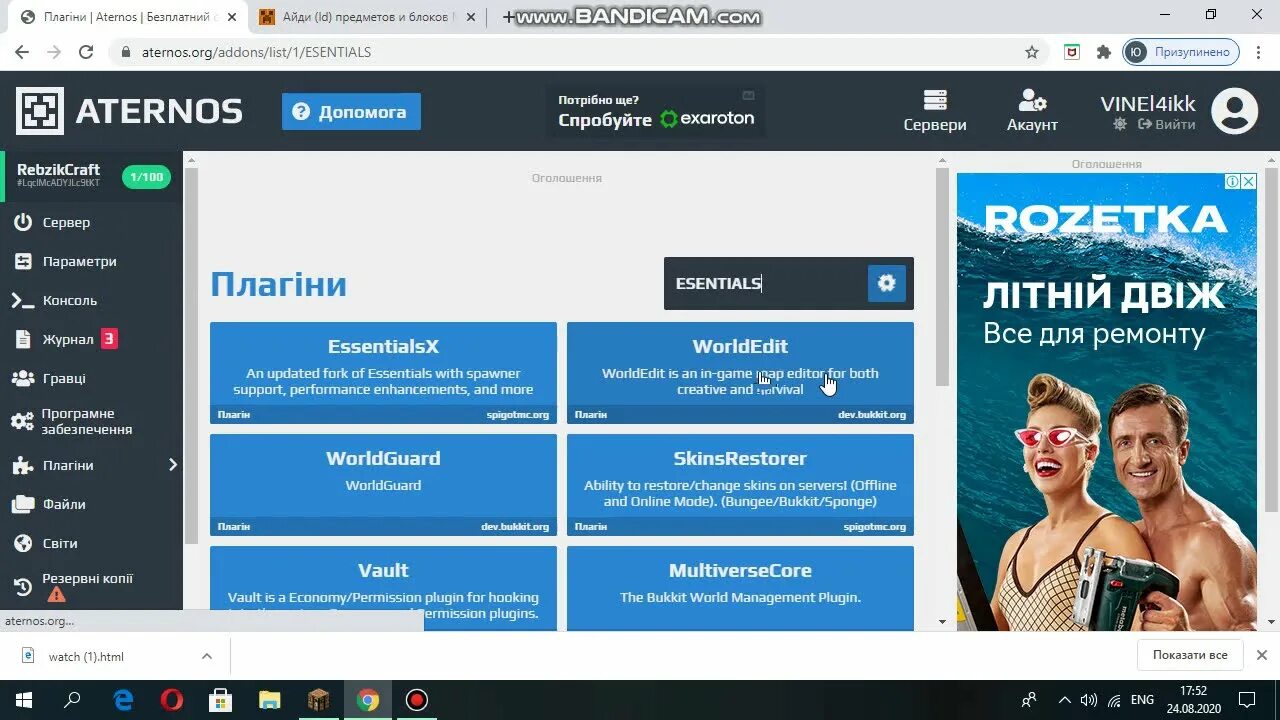Click the page vertical scrollbar
This screenshot has width=1280, height=720.
coord(942,278)
